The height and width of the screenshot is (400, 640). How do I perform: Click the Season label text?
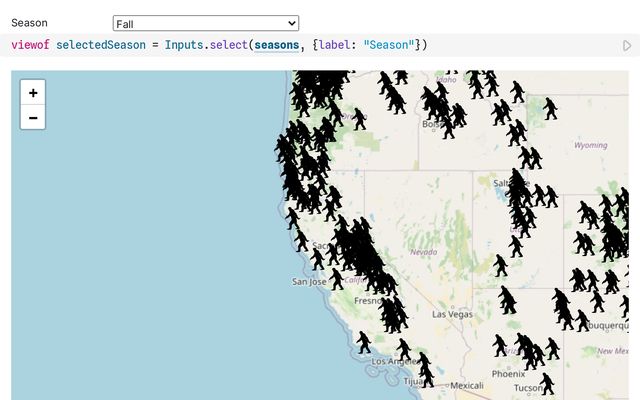[29, 23]
